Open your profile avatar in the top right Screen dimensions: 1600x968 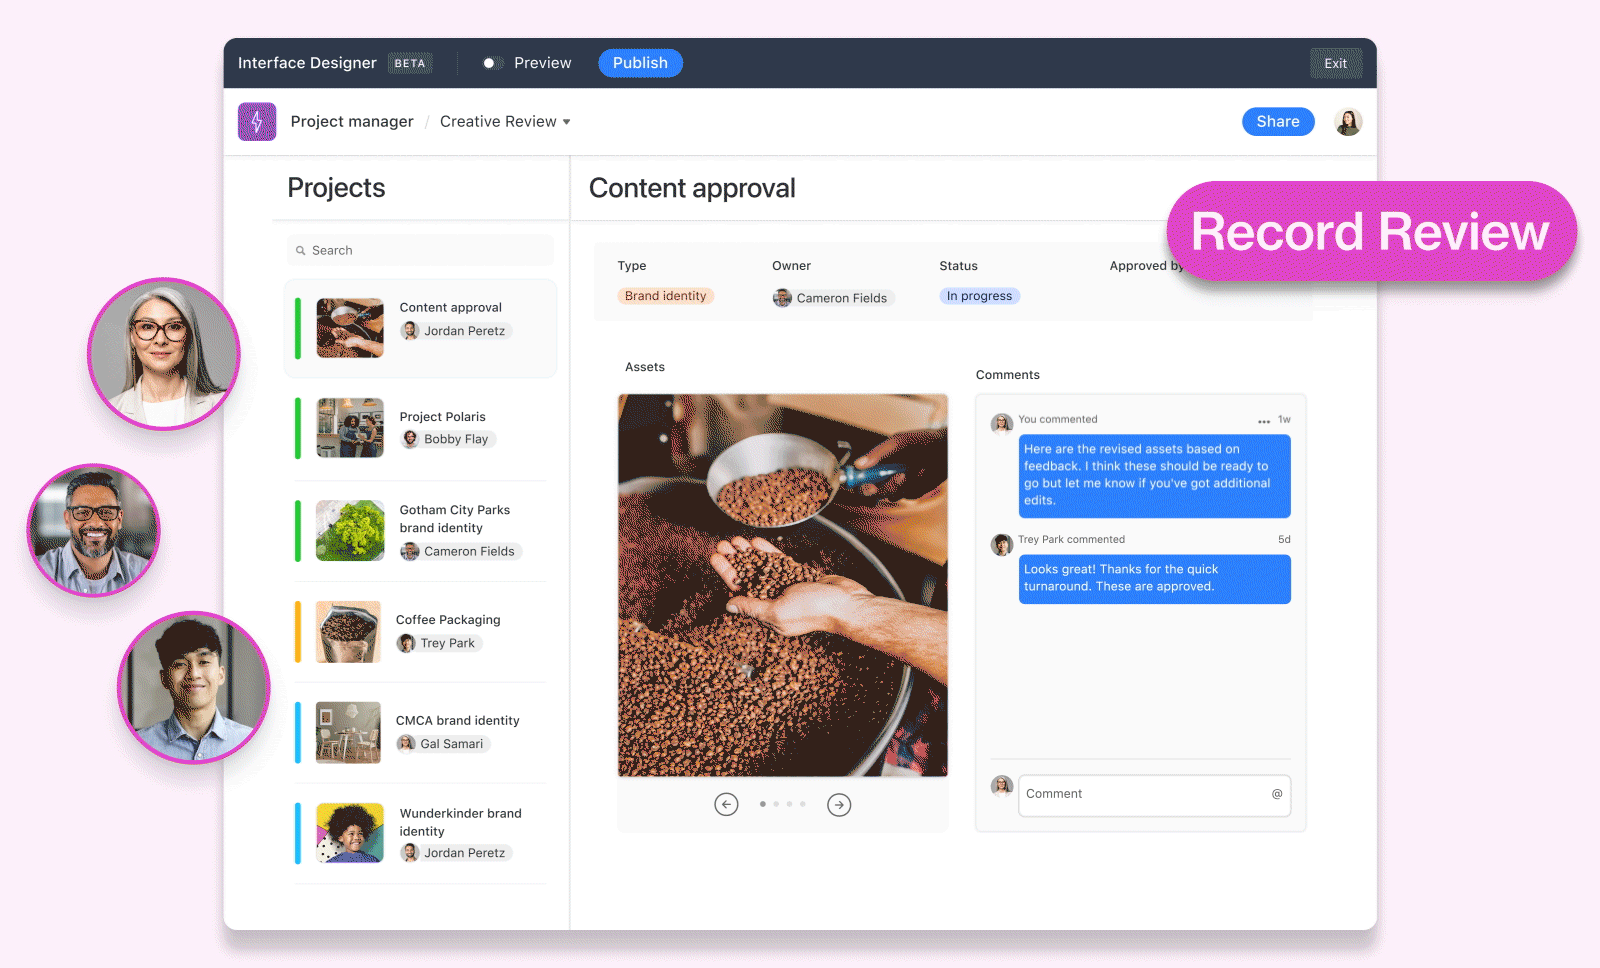click(x=1348, y=121)
